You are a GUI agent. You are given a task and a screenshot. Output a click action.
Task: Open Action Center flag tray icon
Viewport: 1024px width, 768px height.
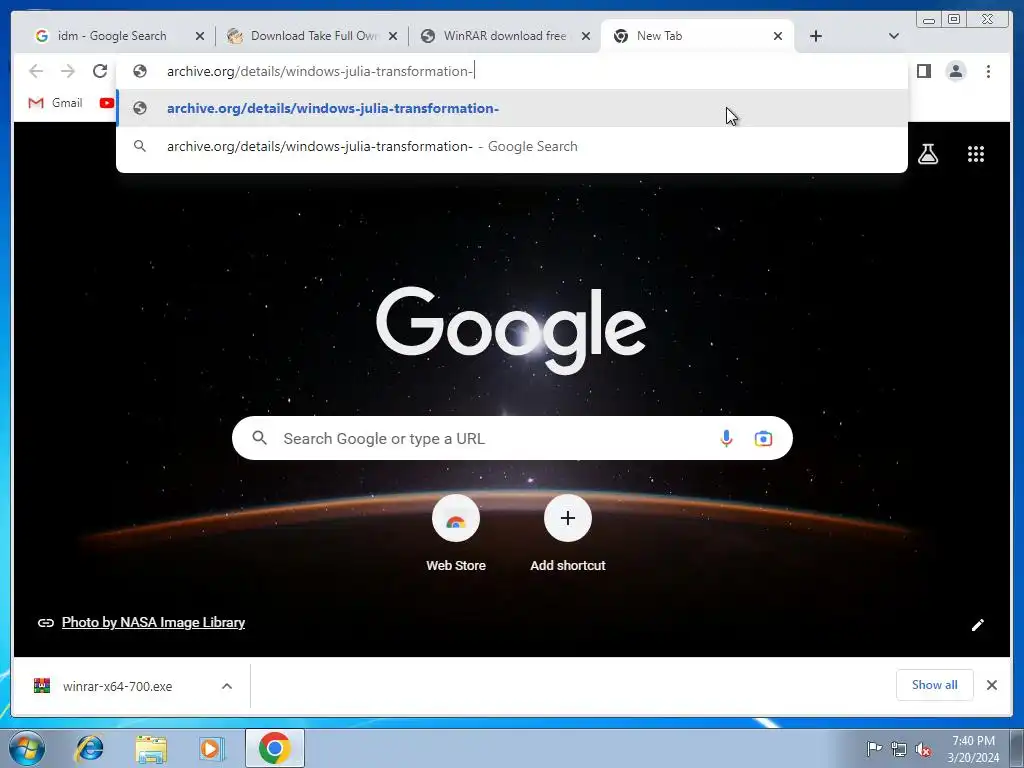coord(874,748)
